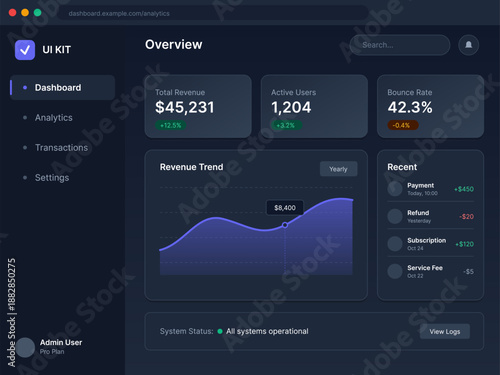This screenshot has width=500, height=375.
Task: Open the Bounce Rate card
Action: click(430, 106)
